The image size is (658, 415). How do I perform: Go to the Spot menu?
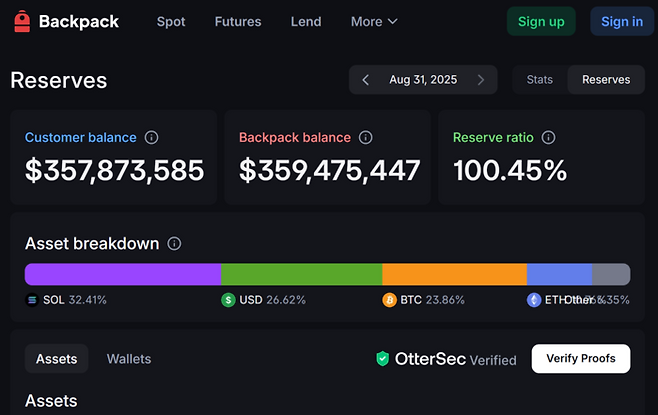171,21
